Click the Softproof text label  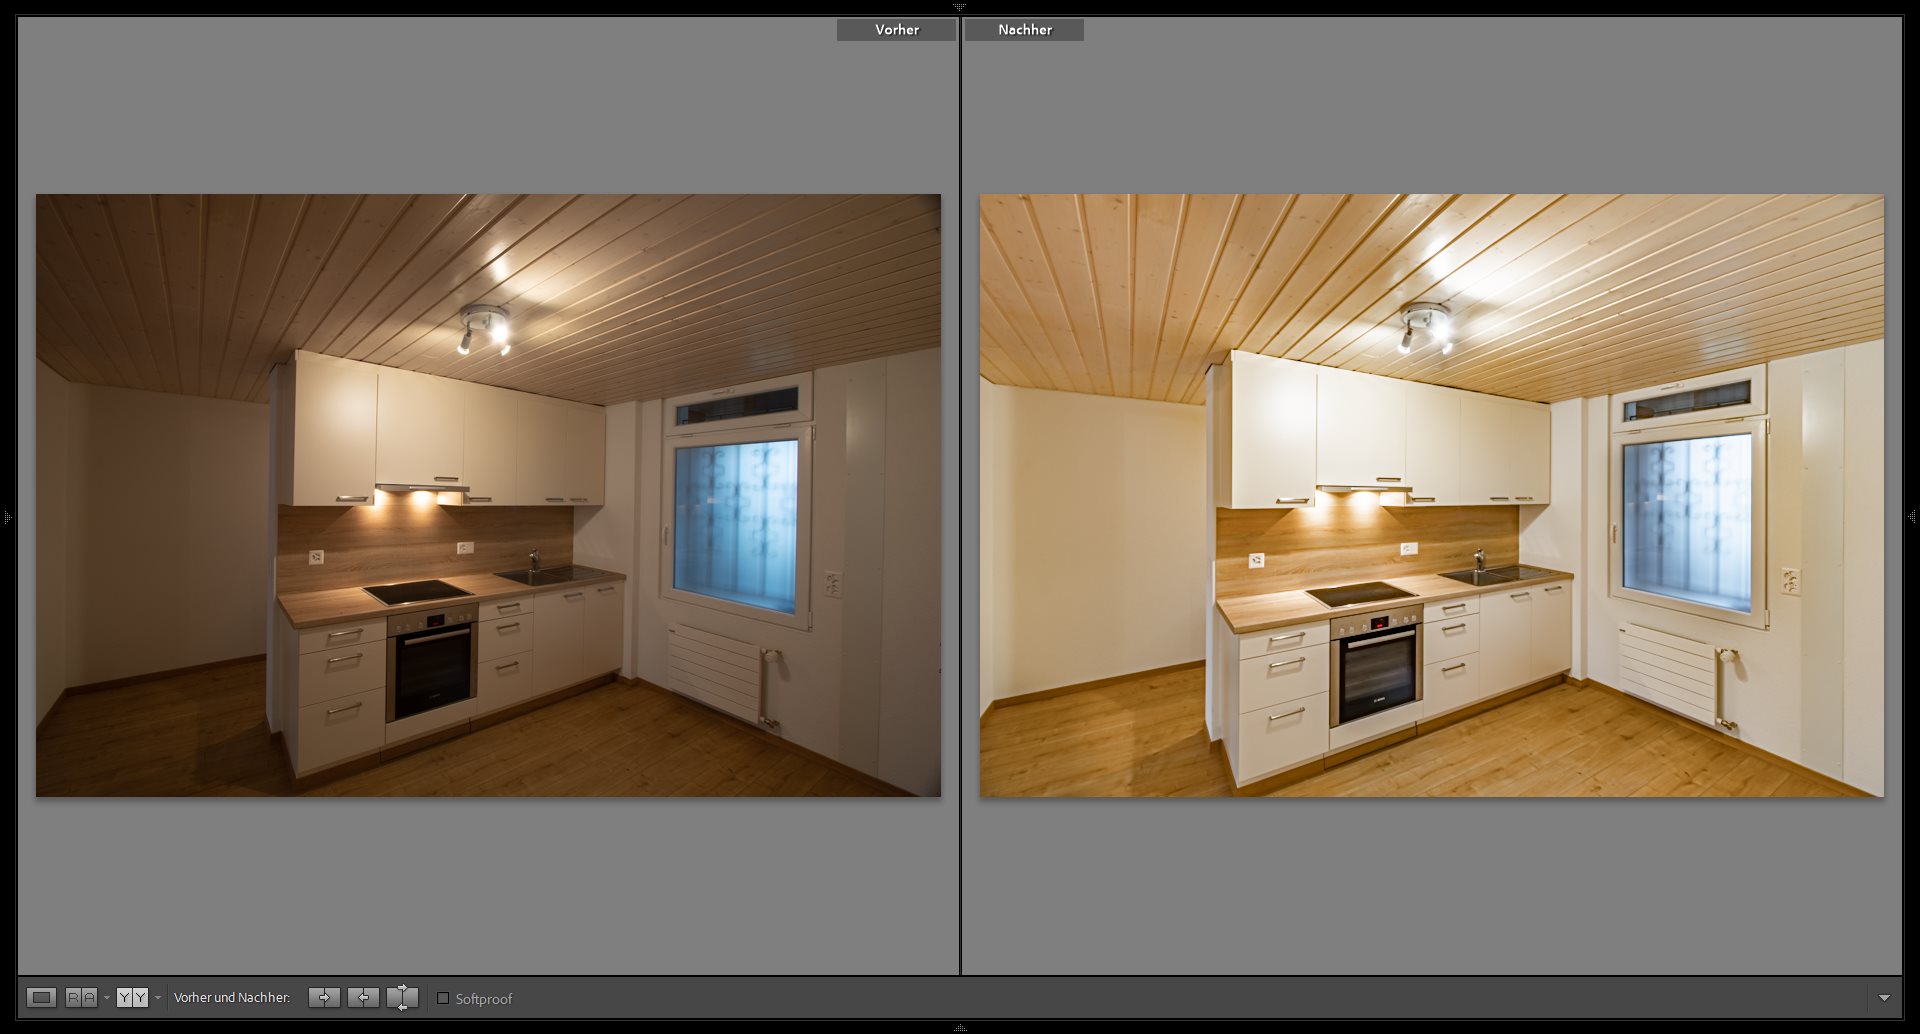coord(484,999)
